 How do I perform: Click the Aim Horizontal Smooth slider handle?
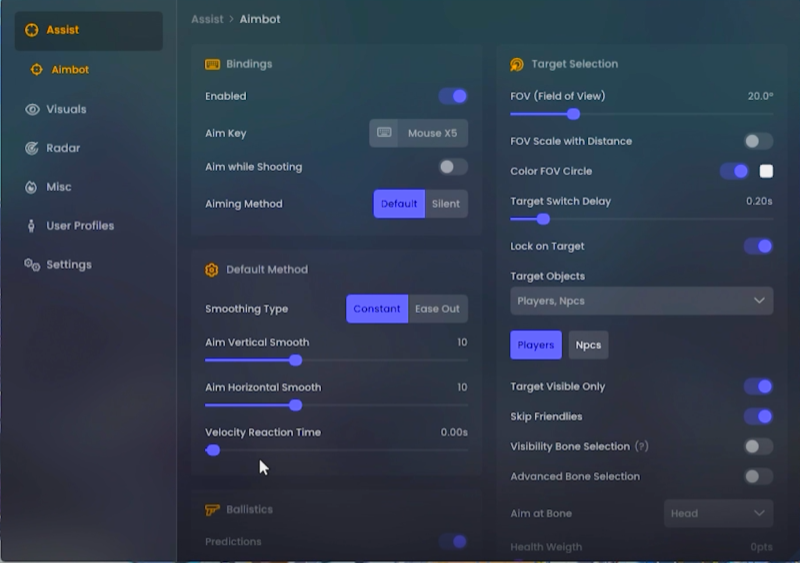click(295, 405)
